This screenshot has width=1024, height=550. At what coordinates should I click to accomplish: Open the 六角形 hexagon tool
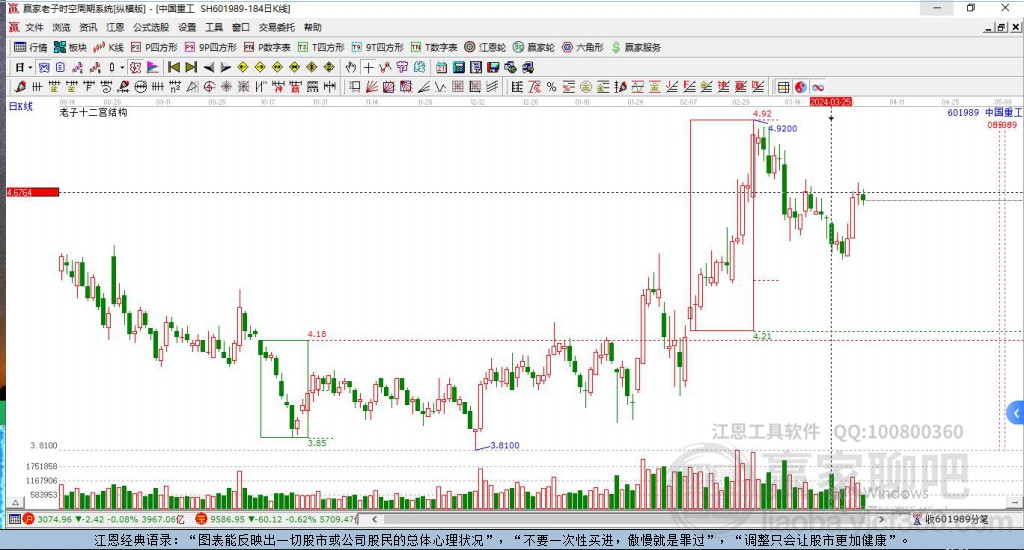pyautogui.click(x=583, y=47)
